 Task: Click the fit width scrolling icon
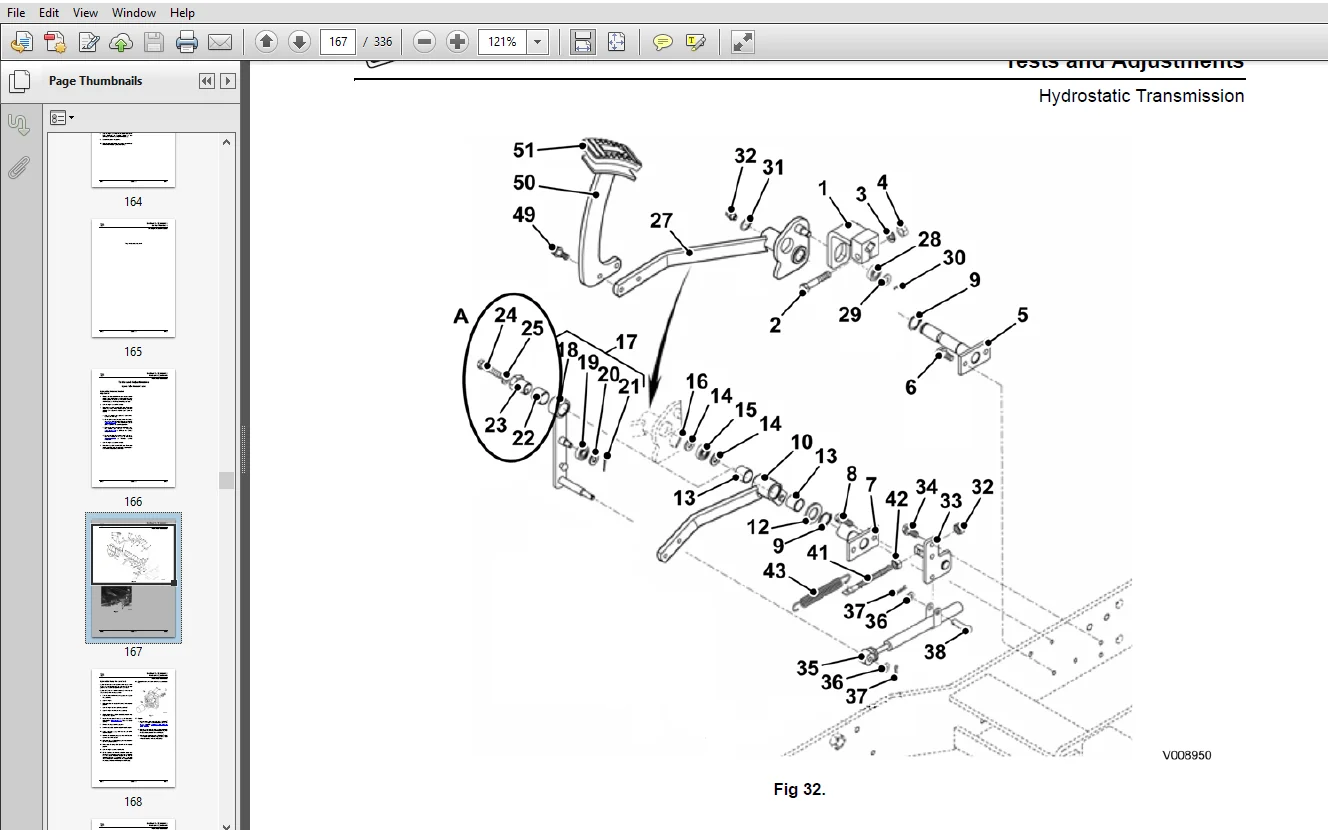point(583,42)
